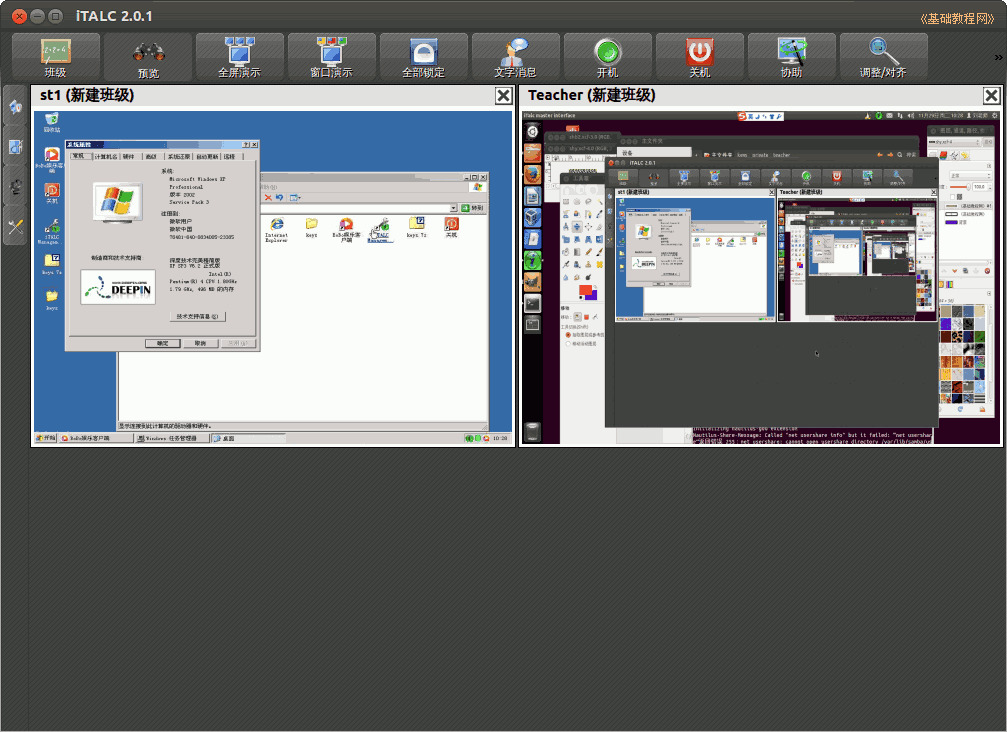Click 技术支持信息 button in st1 dialog
The image size is (1007, 732).
[x=197, y=316]
